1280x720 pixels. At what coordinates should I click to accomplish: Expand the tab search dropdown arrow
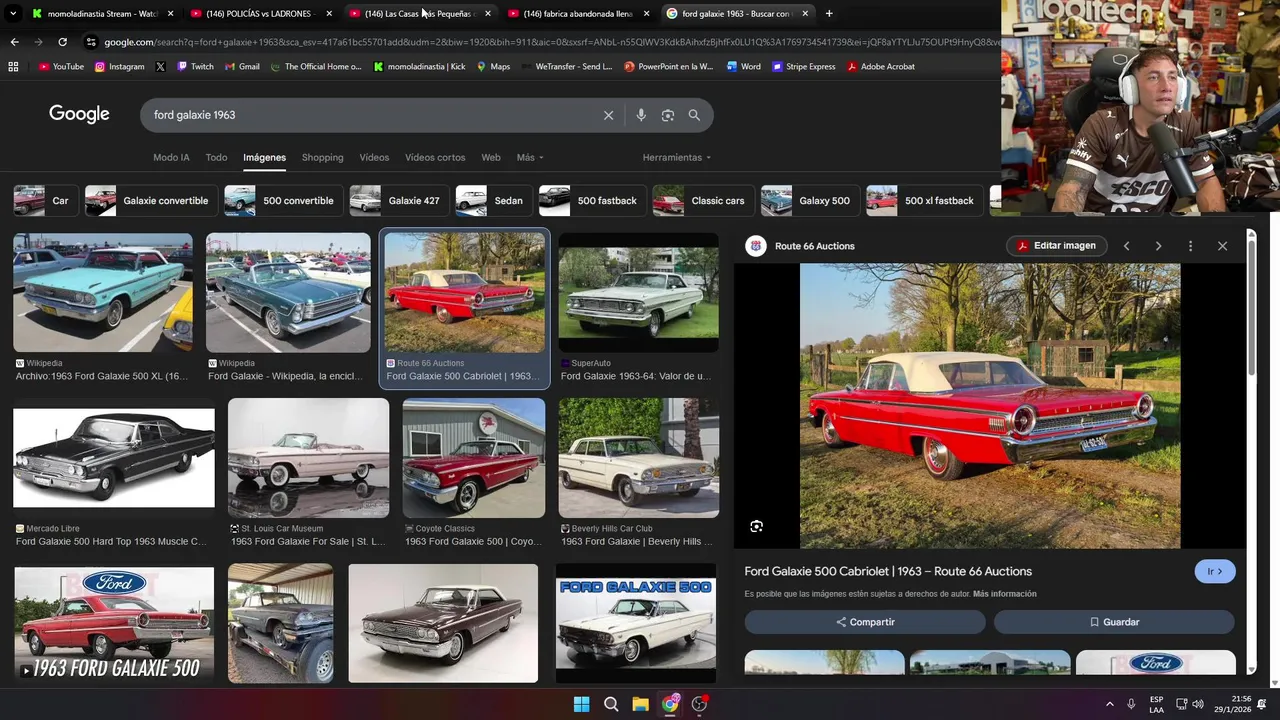coord(13,14)
